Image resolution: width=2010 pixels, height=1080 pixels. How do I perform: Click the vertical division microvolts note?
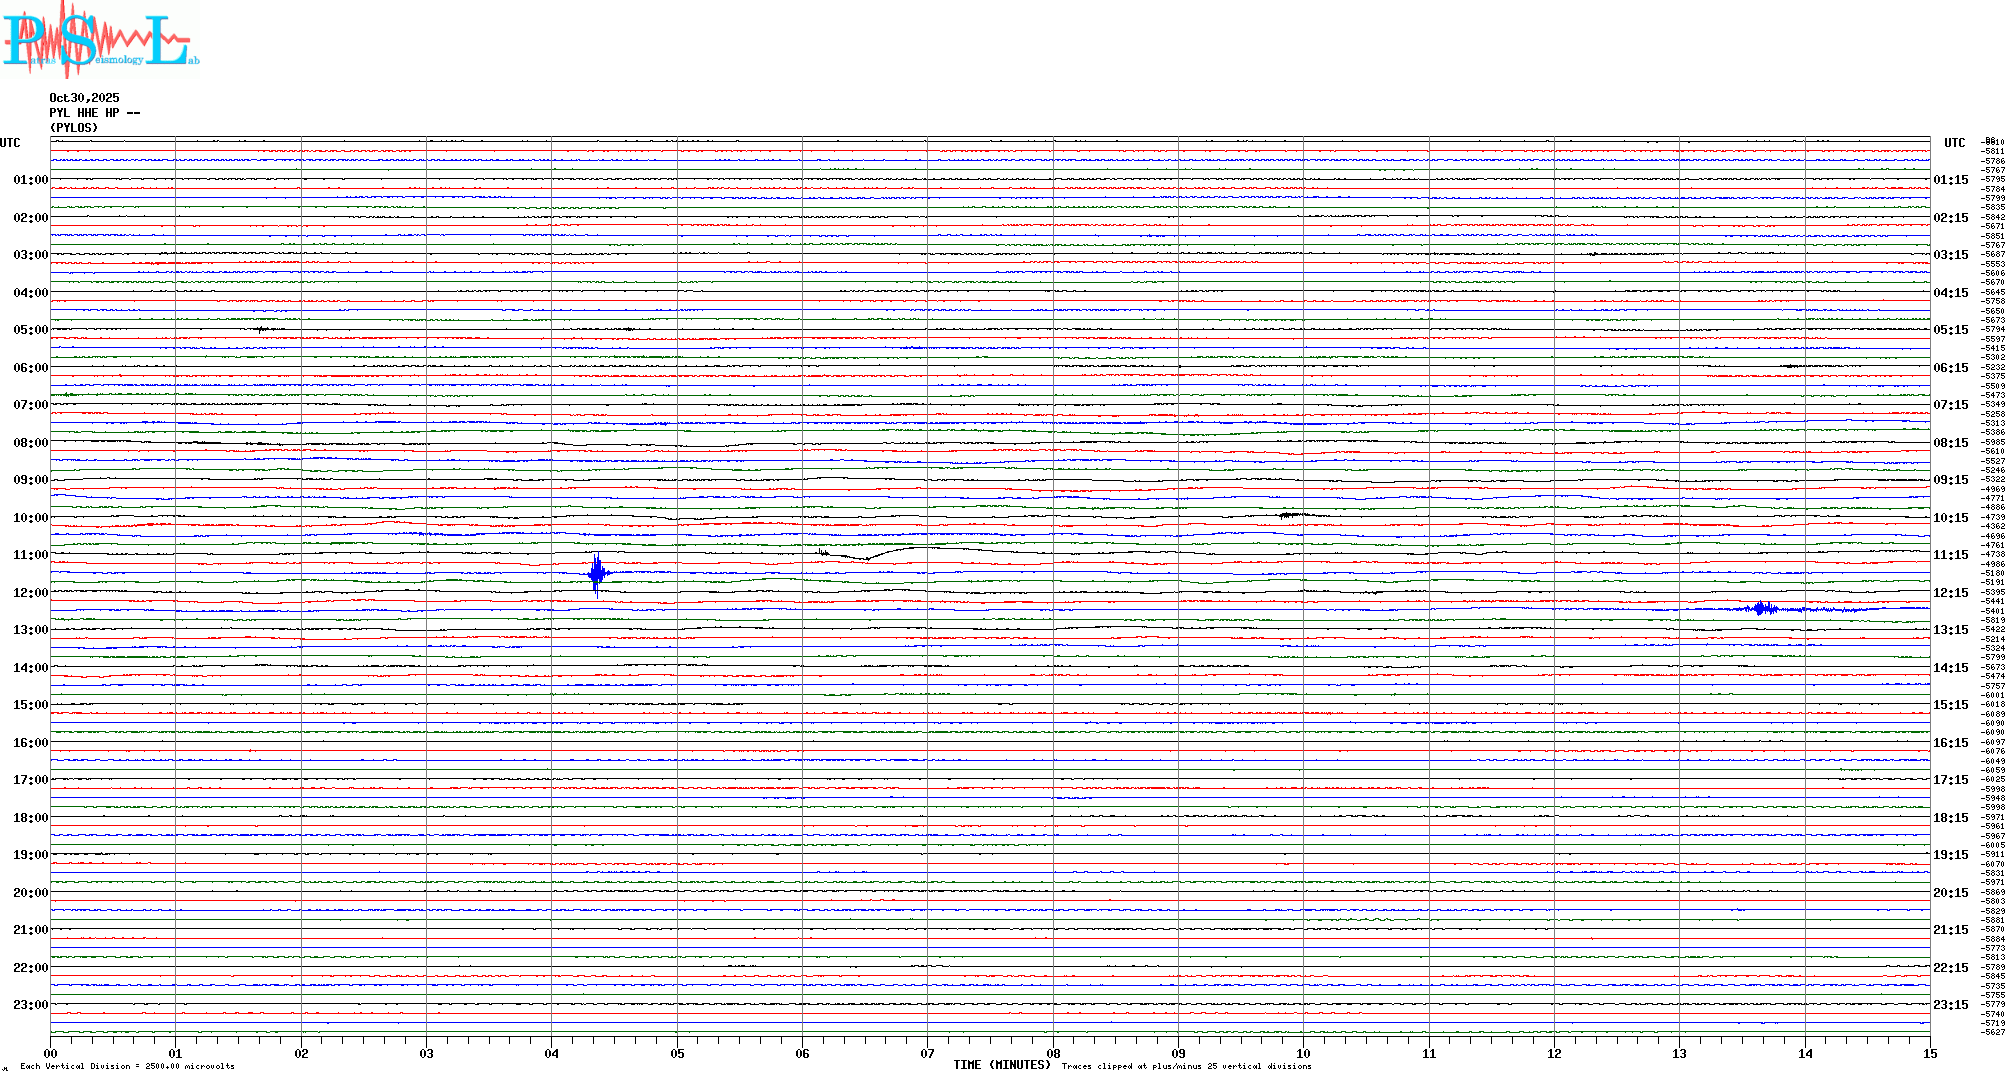127,1066
